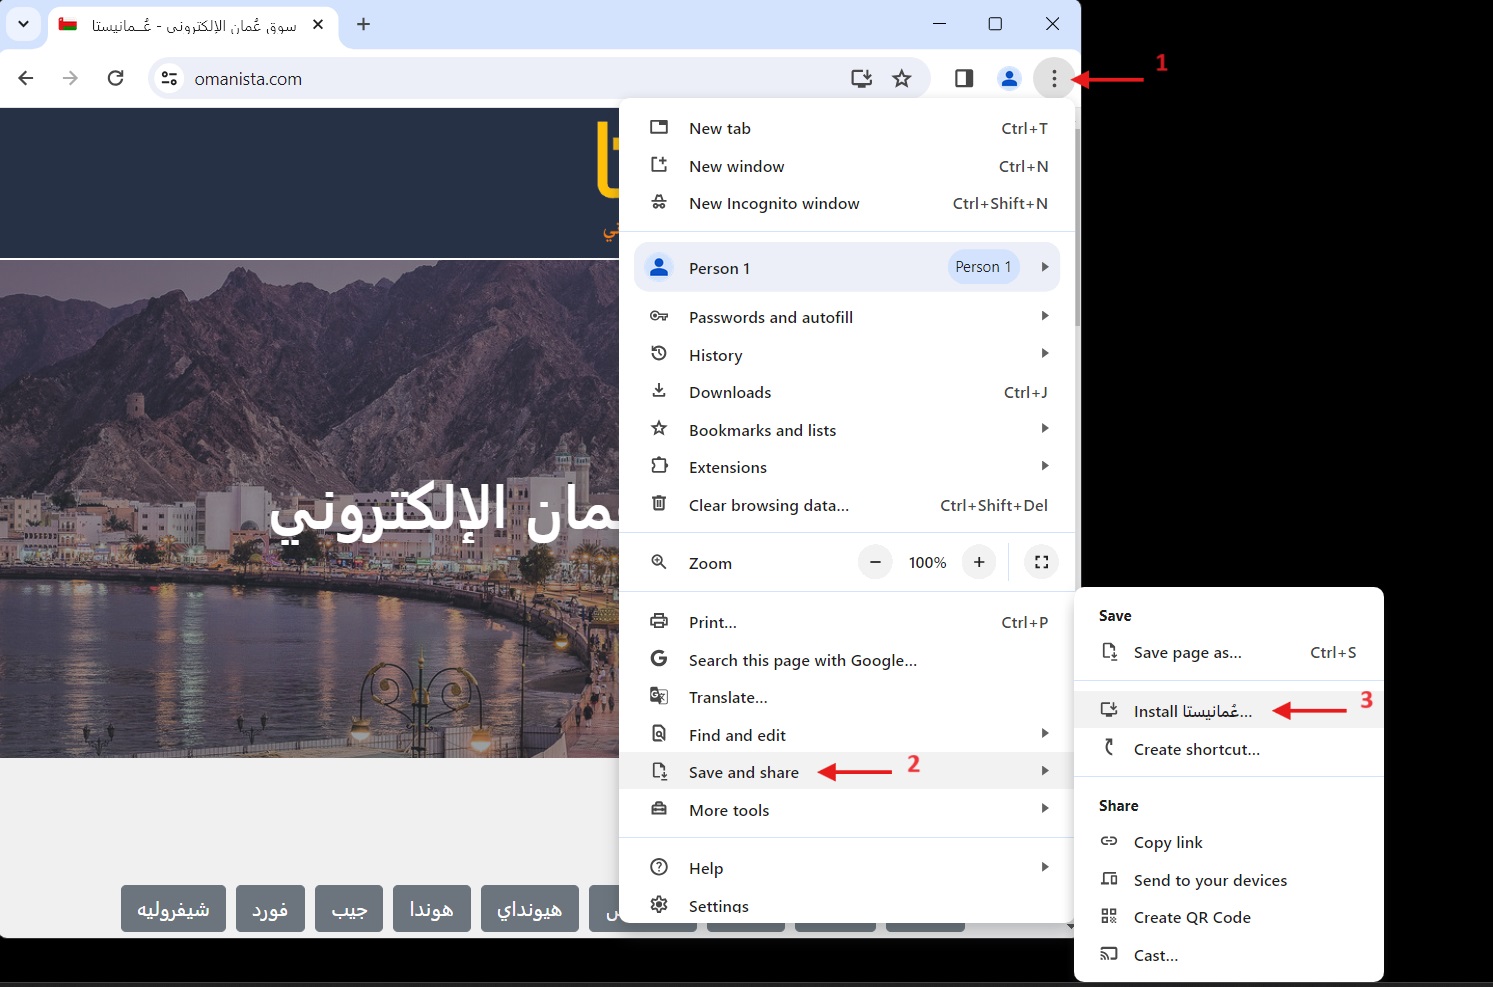Click the Muscat waterfront hero image

click(x=310, y=509)
